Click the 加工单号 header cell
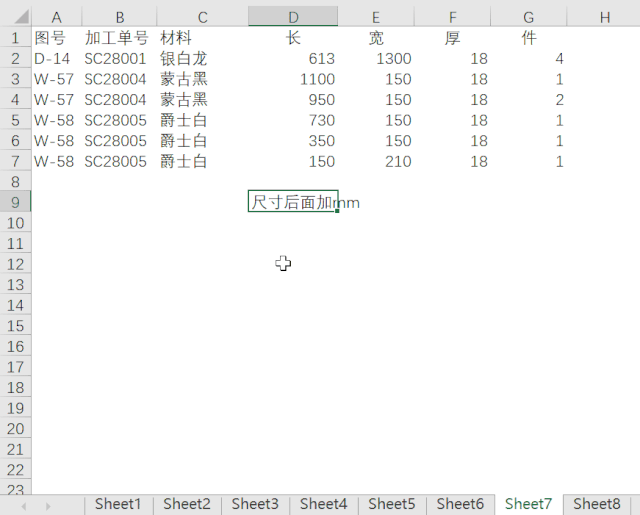 [120, 38]
